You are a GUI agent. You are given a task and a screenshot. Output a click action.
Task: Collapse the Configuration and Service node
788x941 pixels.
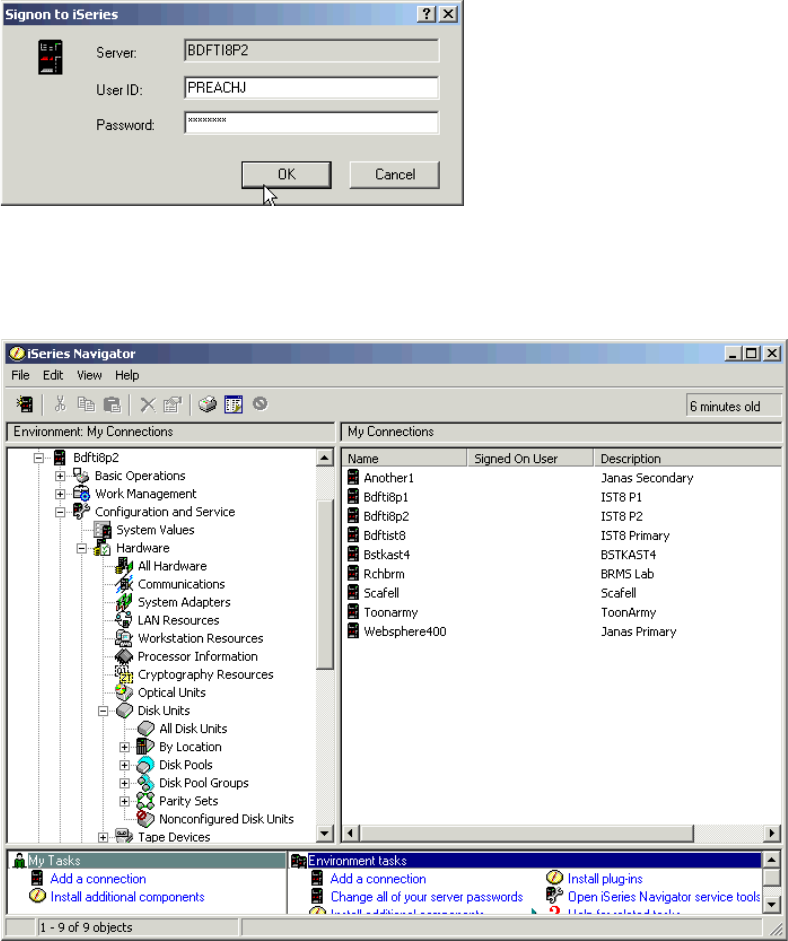[60, 512]
